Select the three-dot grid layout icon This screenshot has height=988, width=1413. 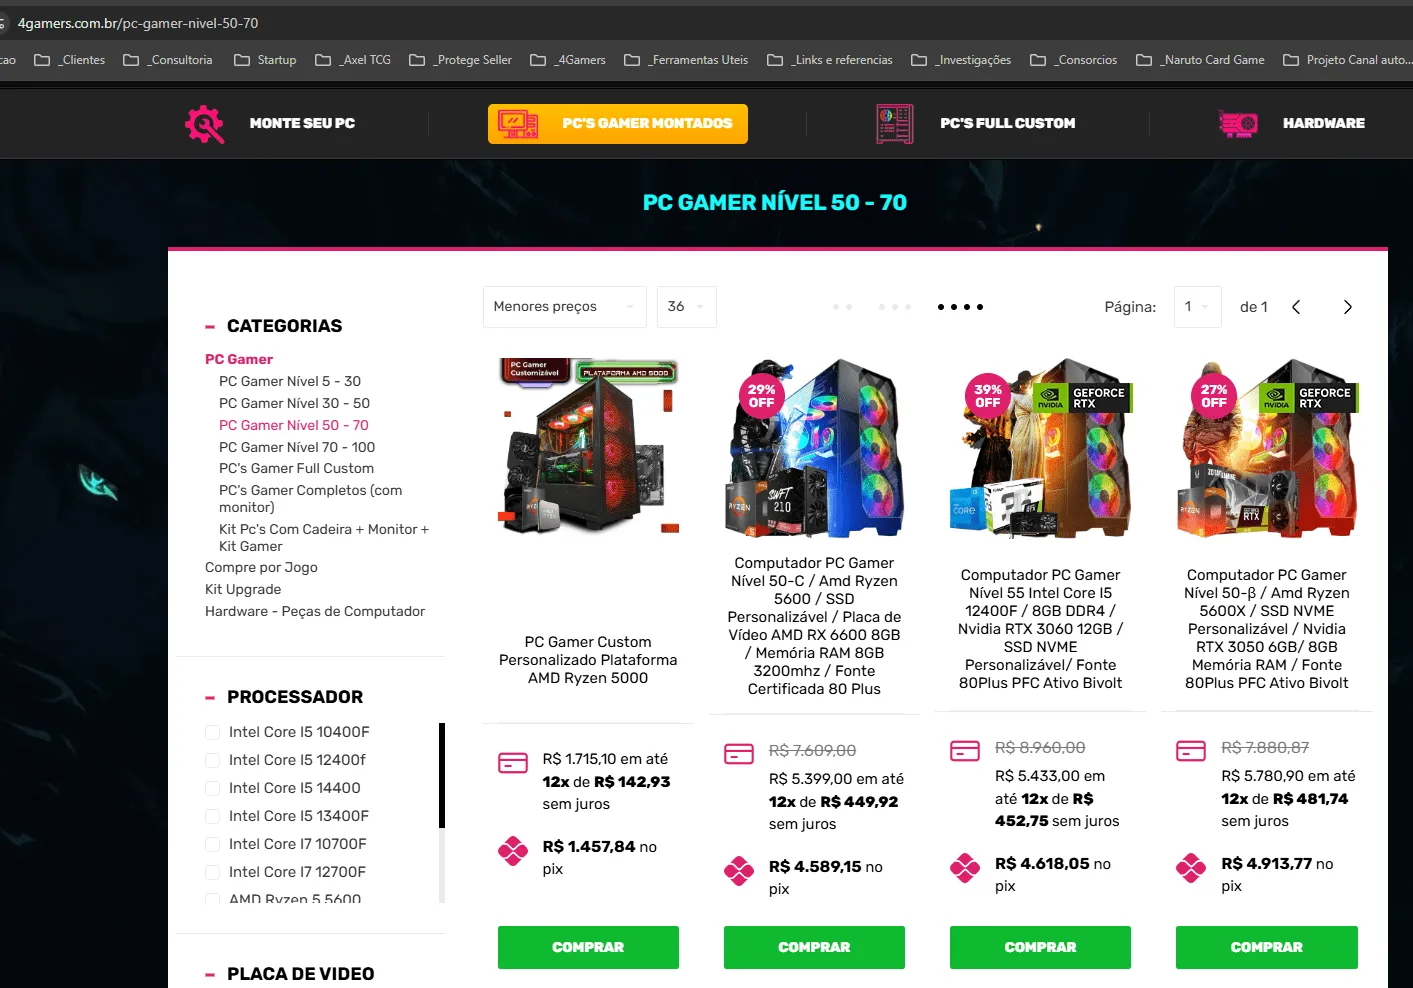click(895, 307)
